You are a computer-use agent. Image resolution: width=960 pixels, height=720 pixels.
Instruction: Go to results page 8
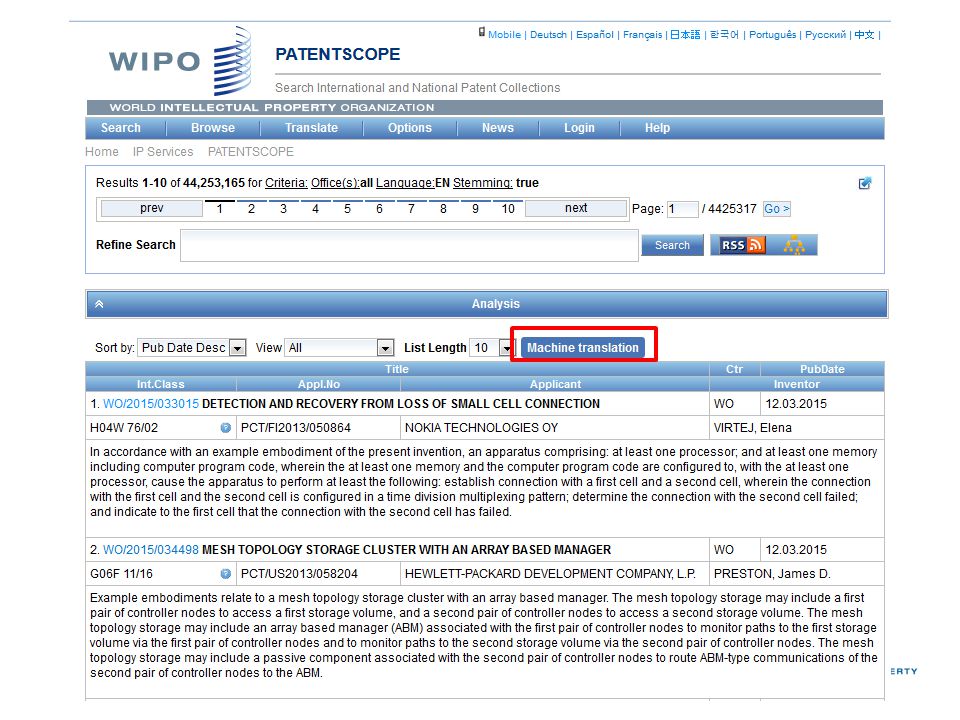[x=443, y=209]
